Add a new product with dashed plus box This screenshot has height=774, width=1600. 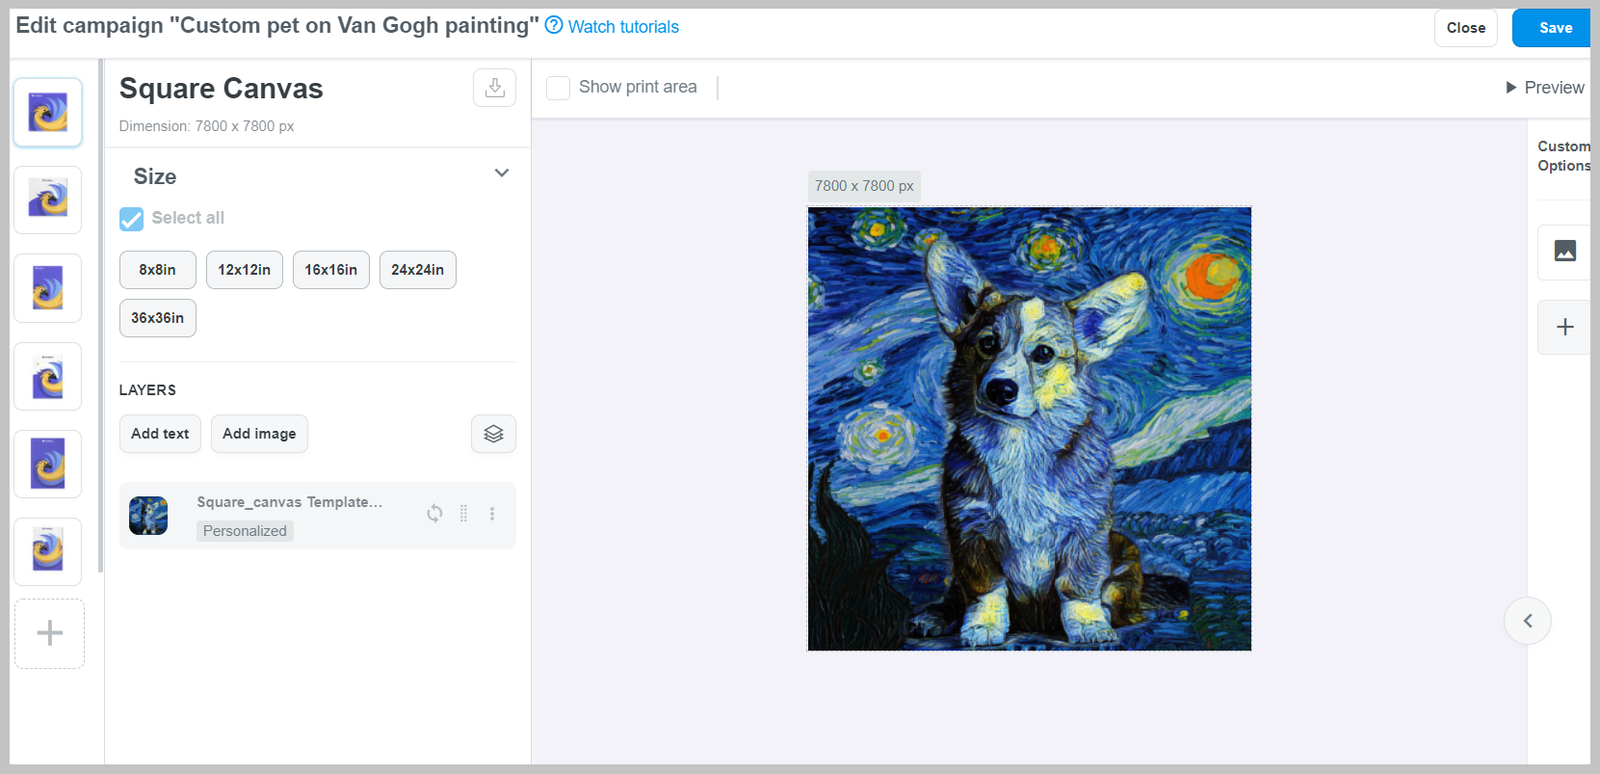coord(49,633)
